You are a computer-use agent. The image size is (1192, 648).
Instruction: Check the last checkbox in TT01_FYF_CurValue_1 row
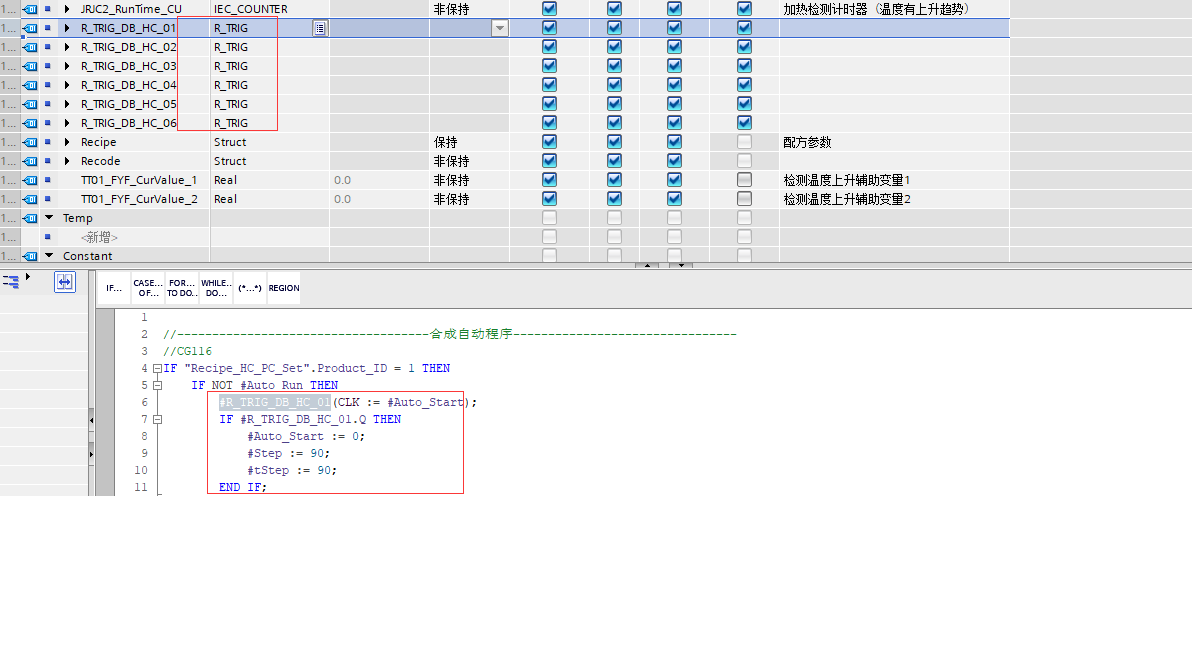pos(744,180)
